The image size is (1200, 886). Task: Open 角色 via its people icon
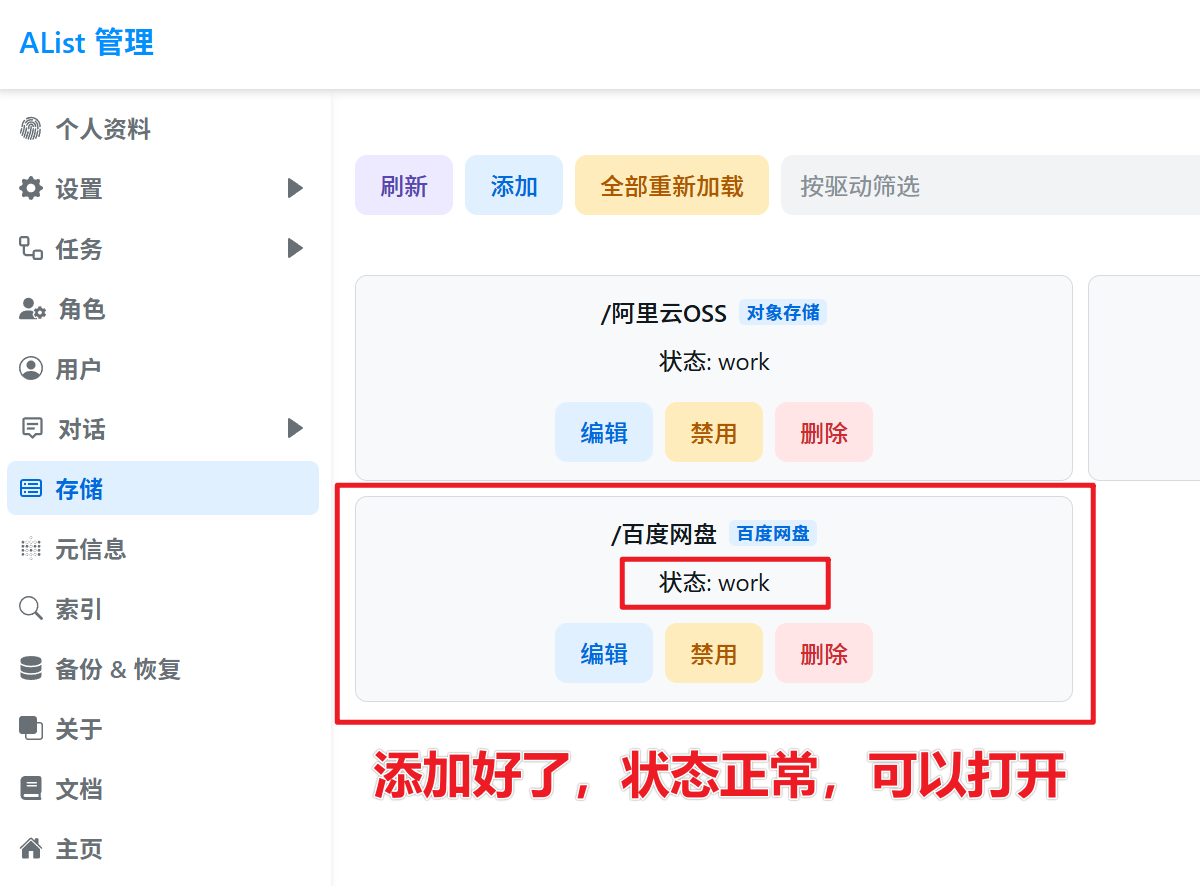(x=30, y=309)
